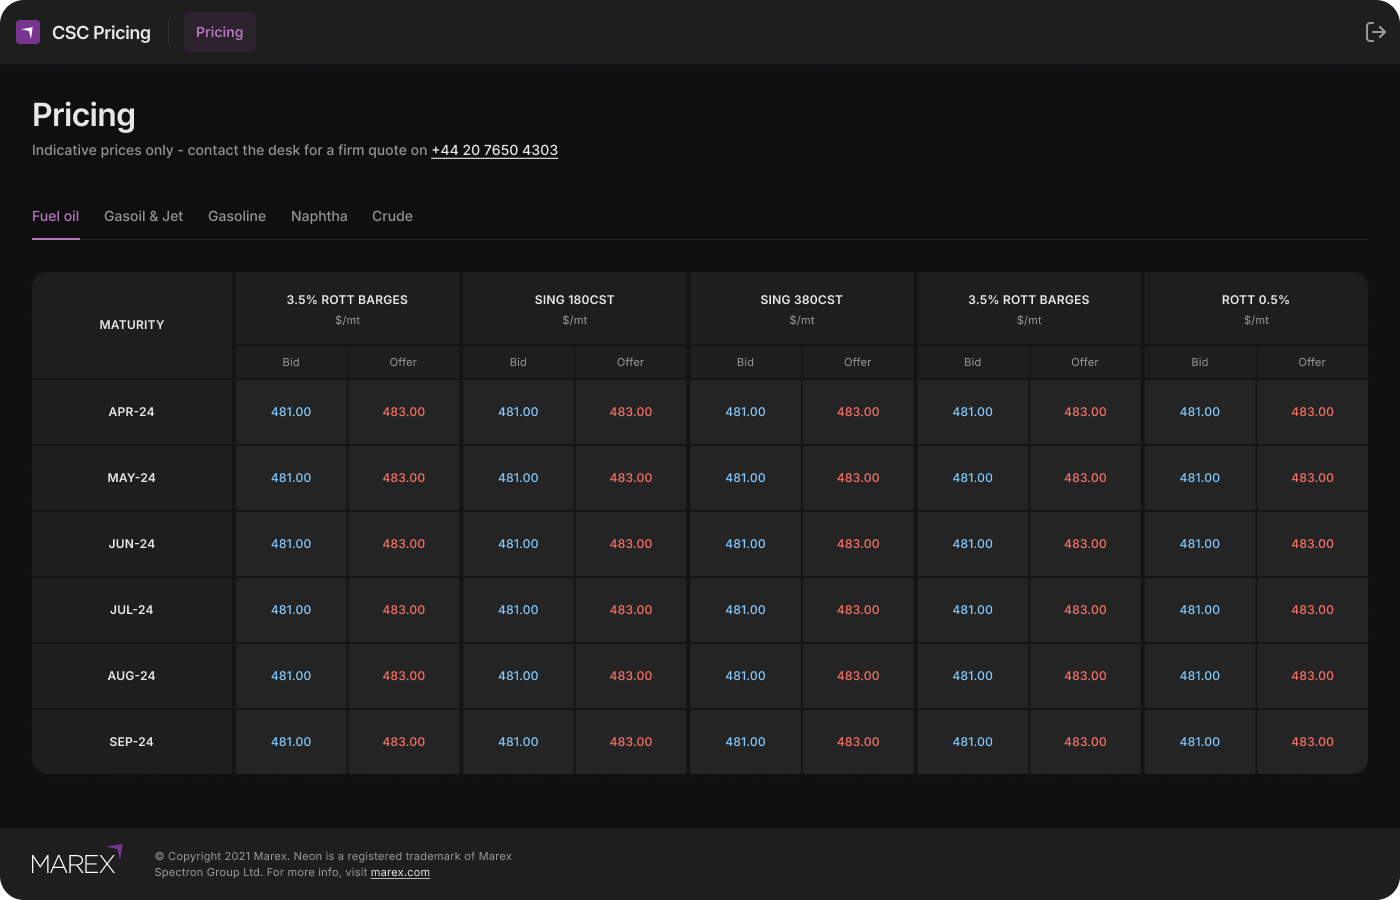This screenshot has height=900, width=1400.
Task: Click MAY-24 SING 180CST bid 481.00
Action: (x=518, y=478)
